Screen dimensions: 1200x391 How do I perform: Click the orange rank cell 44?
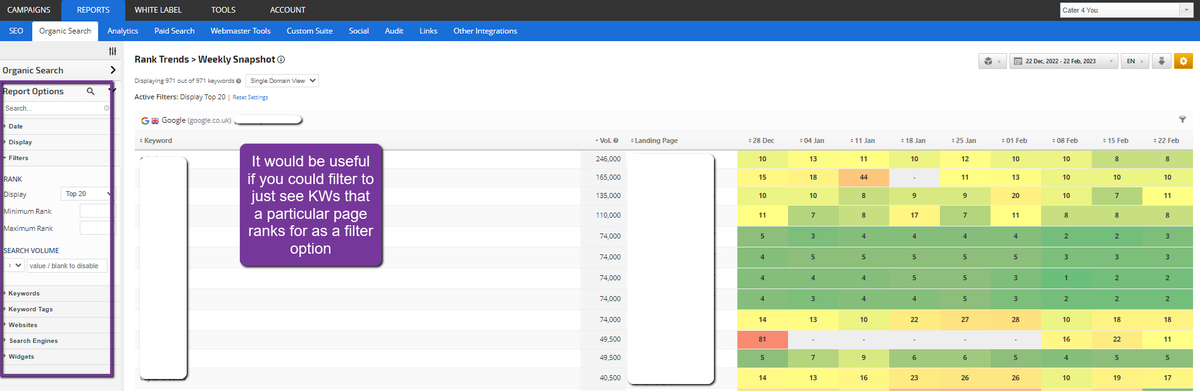pos(864,177)
